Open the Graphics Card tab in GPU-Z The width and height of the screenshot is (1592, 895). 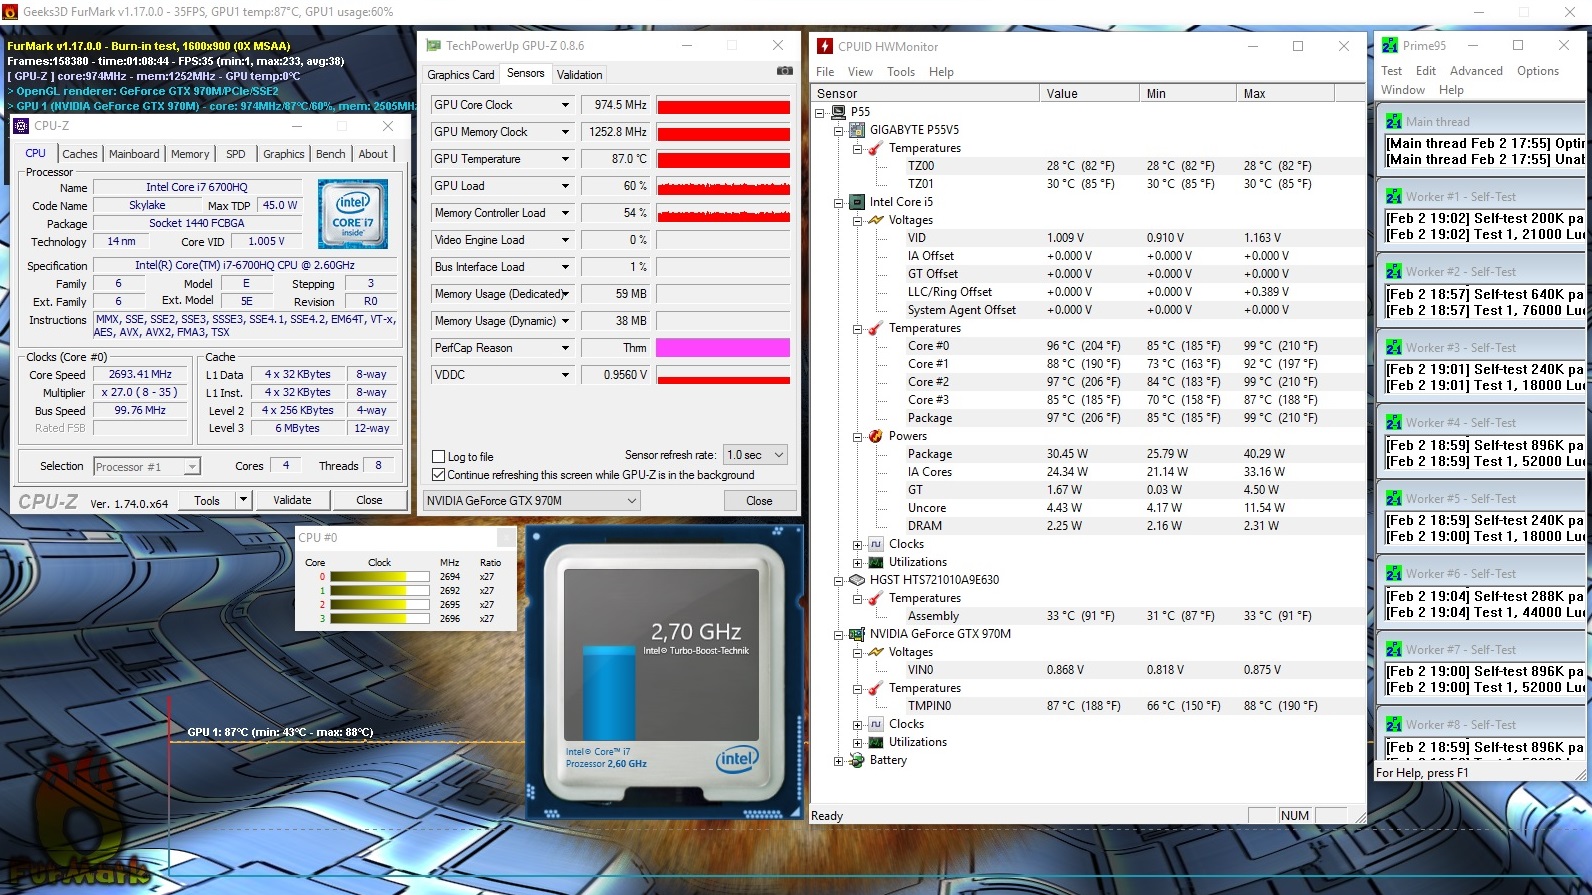tap(461, 75)
